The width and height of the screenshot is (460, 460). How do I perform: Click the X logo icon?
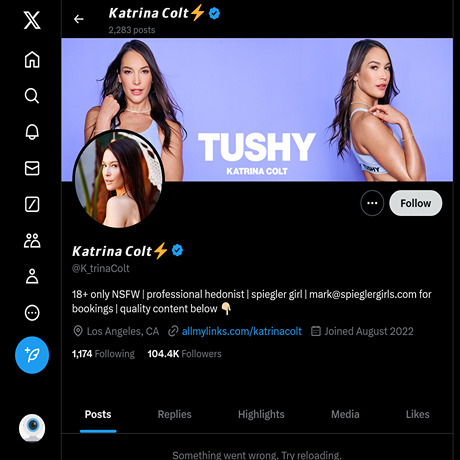point(32,20)
